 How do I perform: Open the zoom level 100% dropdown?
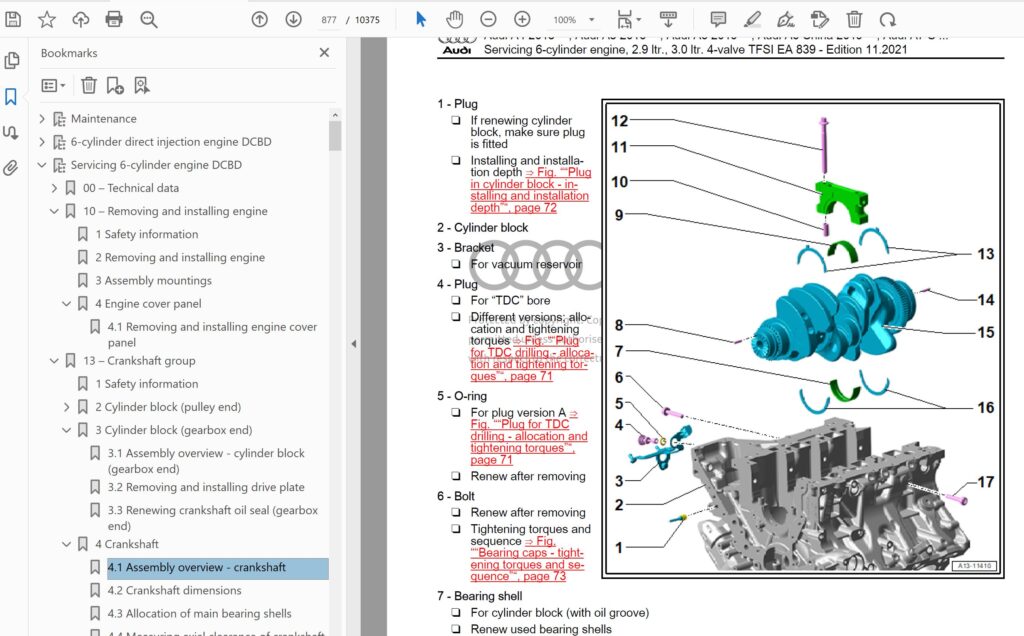[x=573, y=20]
